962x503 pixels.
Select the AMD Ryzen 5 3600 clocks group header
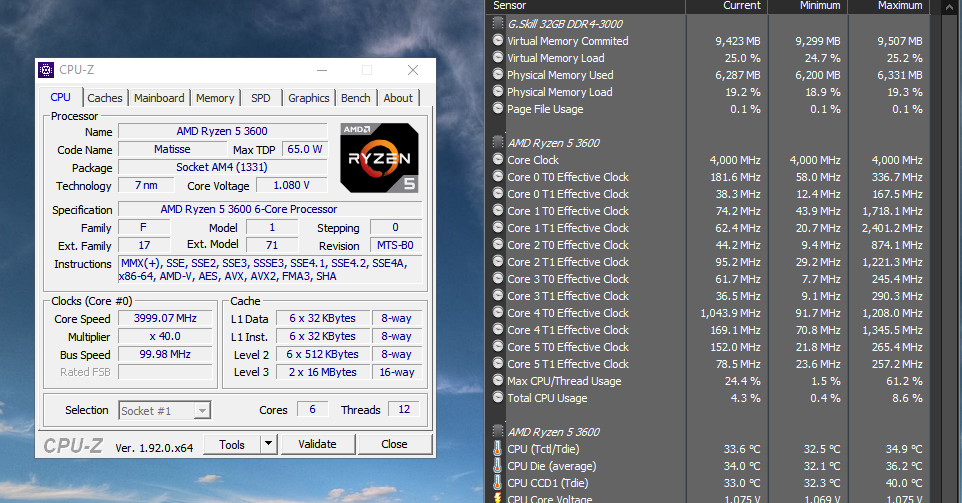pos(553,143)
